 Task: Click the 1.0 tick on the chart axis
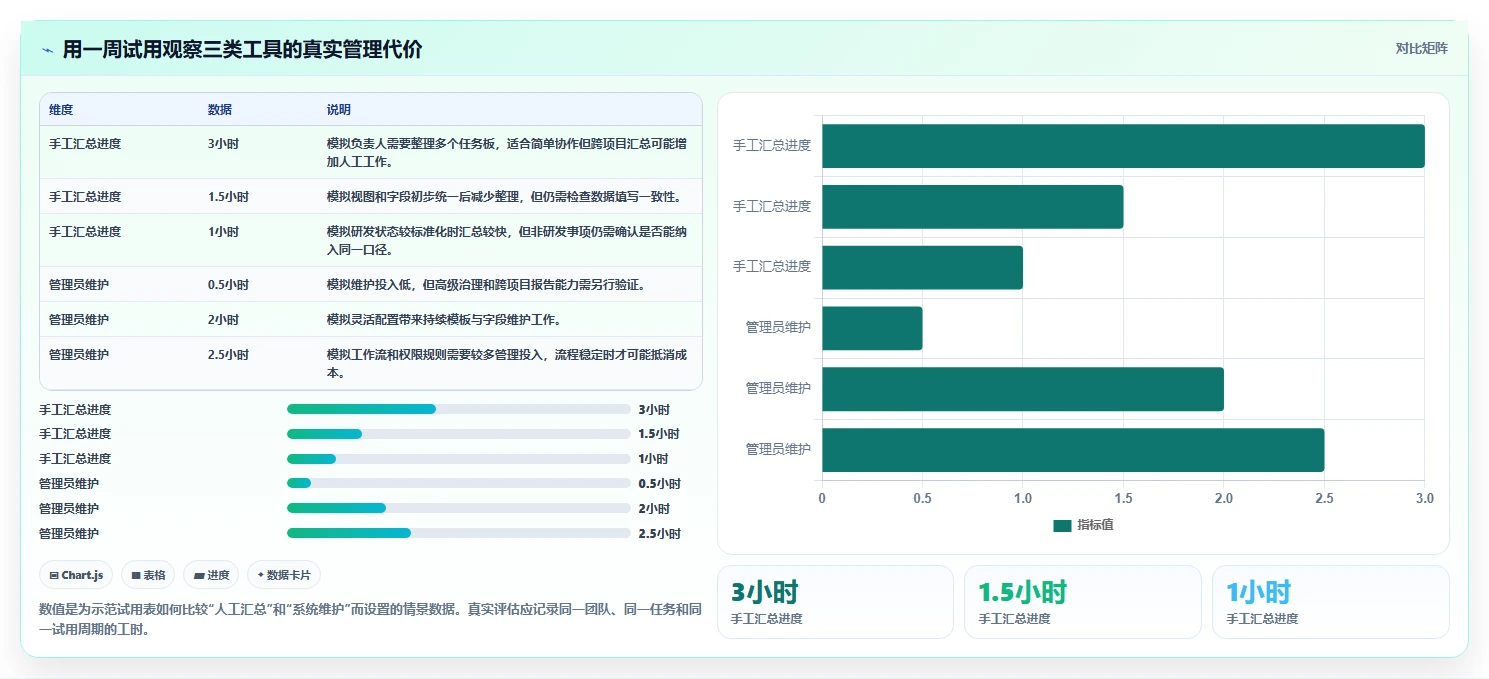(x=1023, y=498)
